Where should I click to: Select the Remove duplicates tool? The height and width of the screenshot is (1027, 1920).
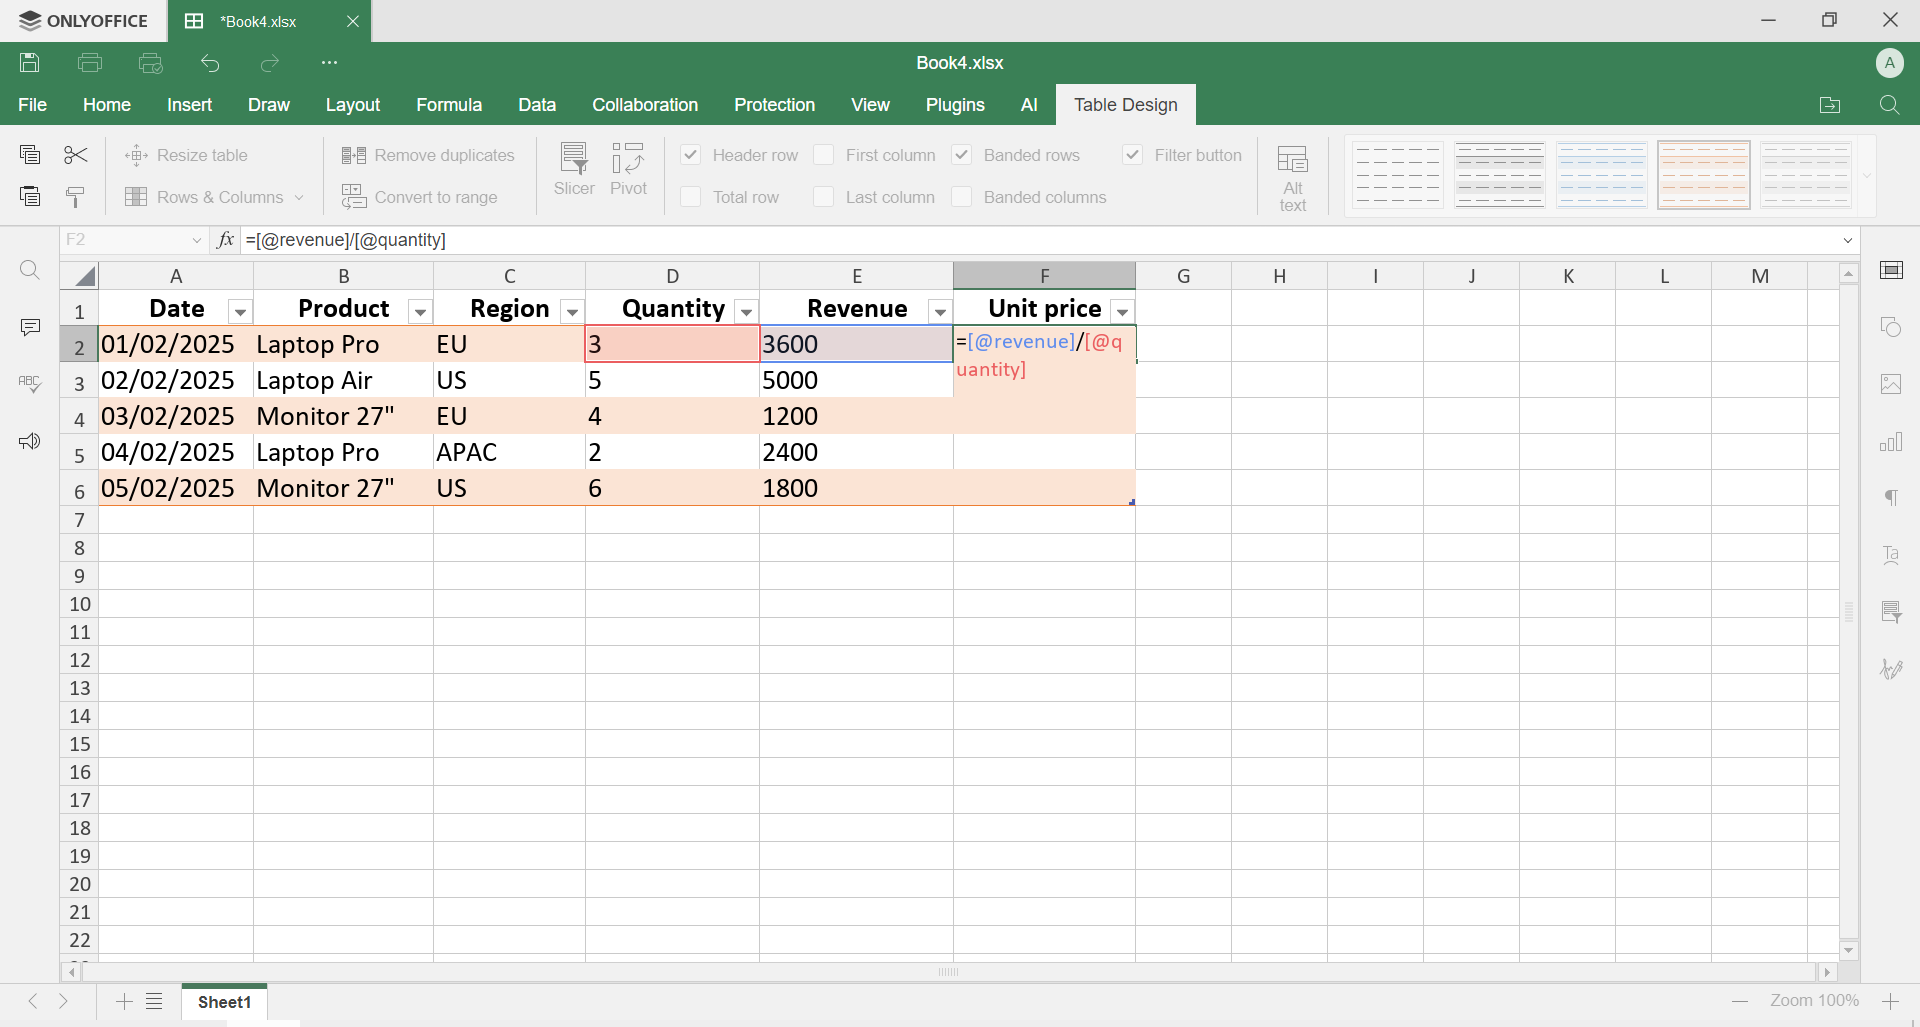(x=428, y=155)
